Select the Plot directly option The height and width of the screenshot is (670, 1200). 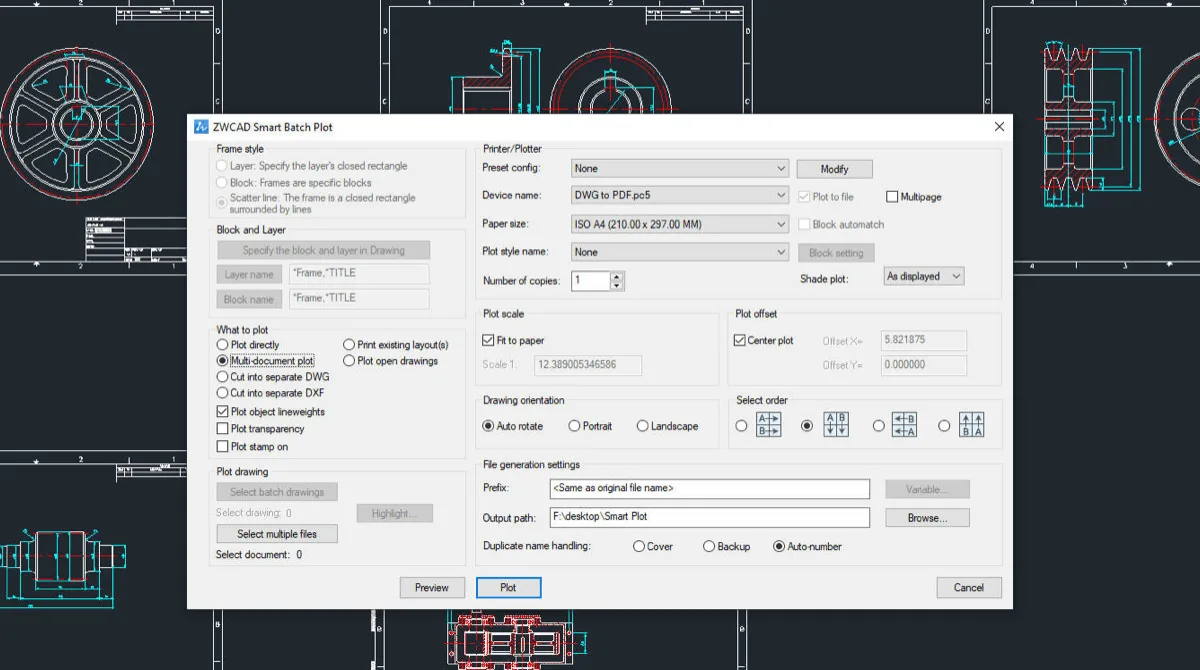tap(222, 345)
